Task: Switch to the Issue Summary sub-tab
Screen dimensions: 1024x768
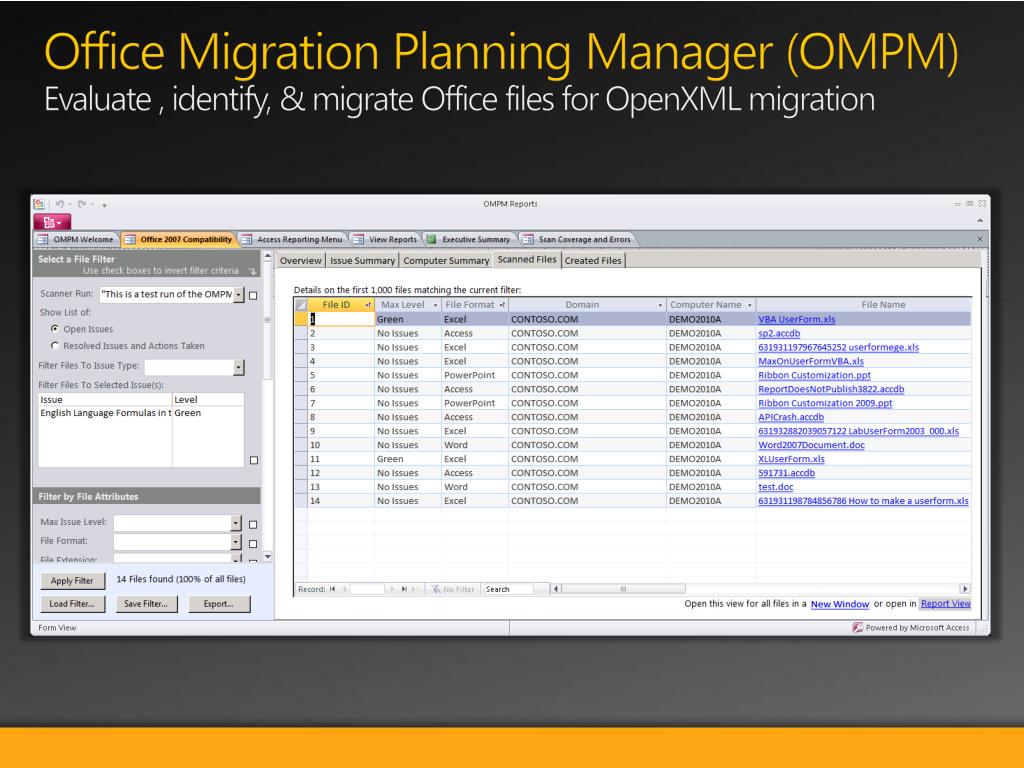Action: pyautogui.click(x=362, y=261)
